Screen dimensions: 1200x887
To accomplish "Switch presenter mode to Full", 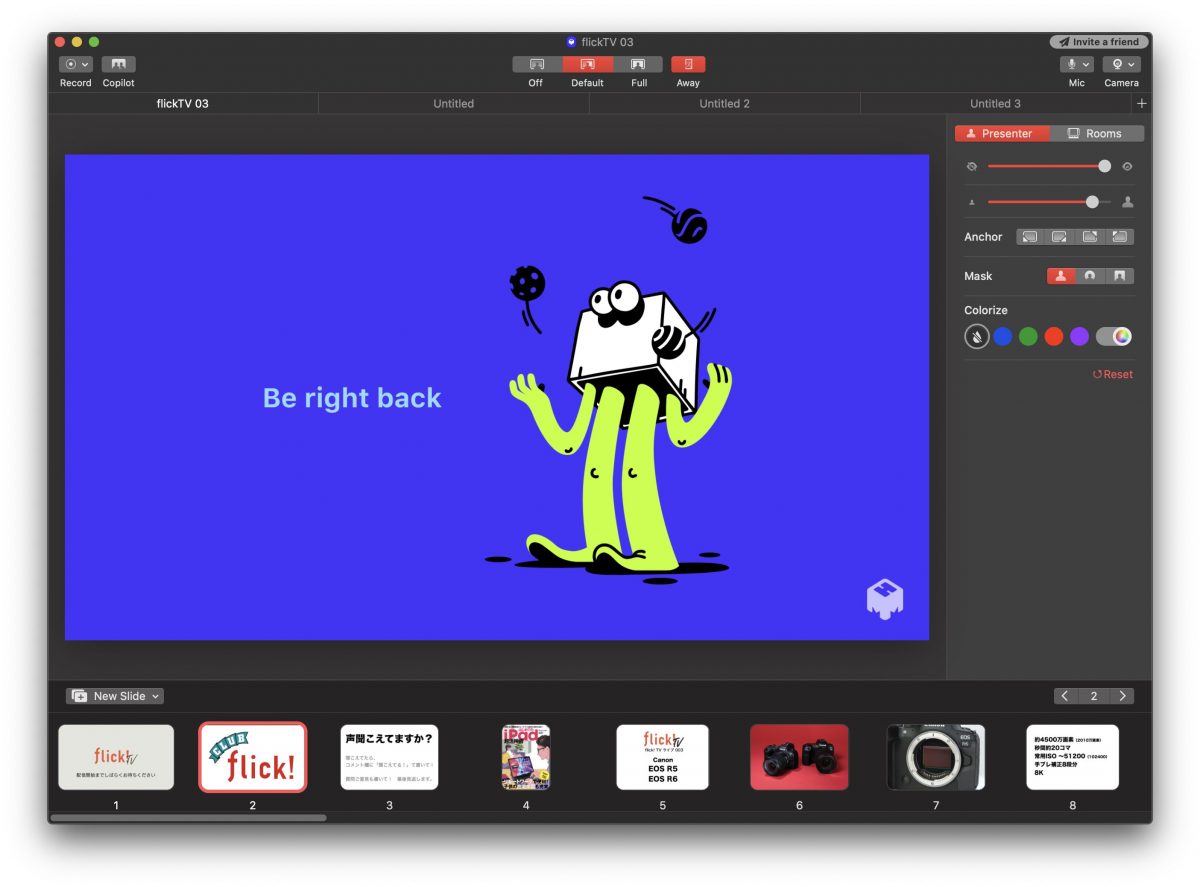I will 638,65.
